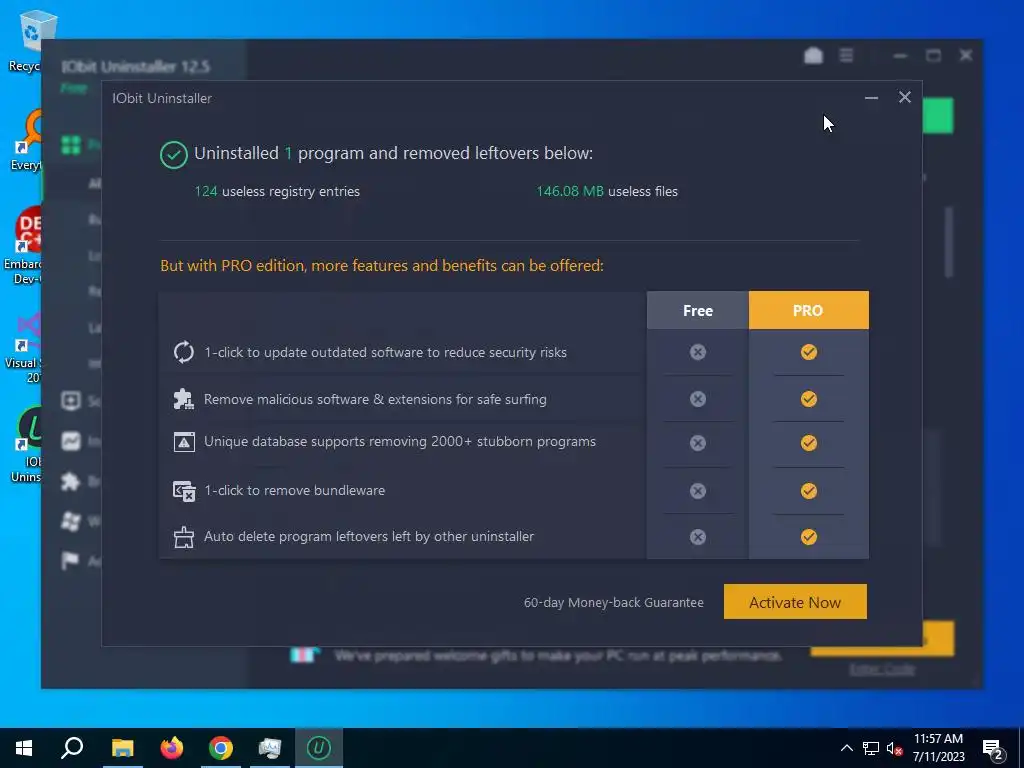Click 'Unique database supports removing 2000+ stubborn programs'
Viewport: 1024px width, 768px height.
pyautogui.click(x=400, y=441)
